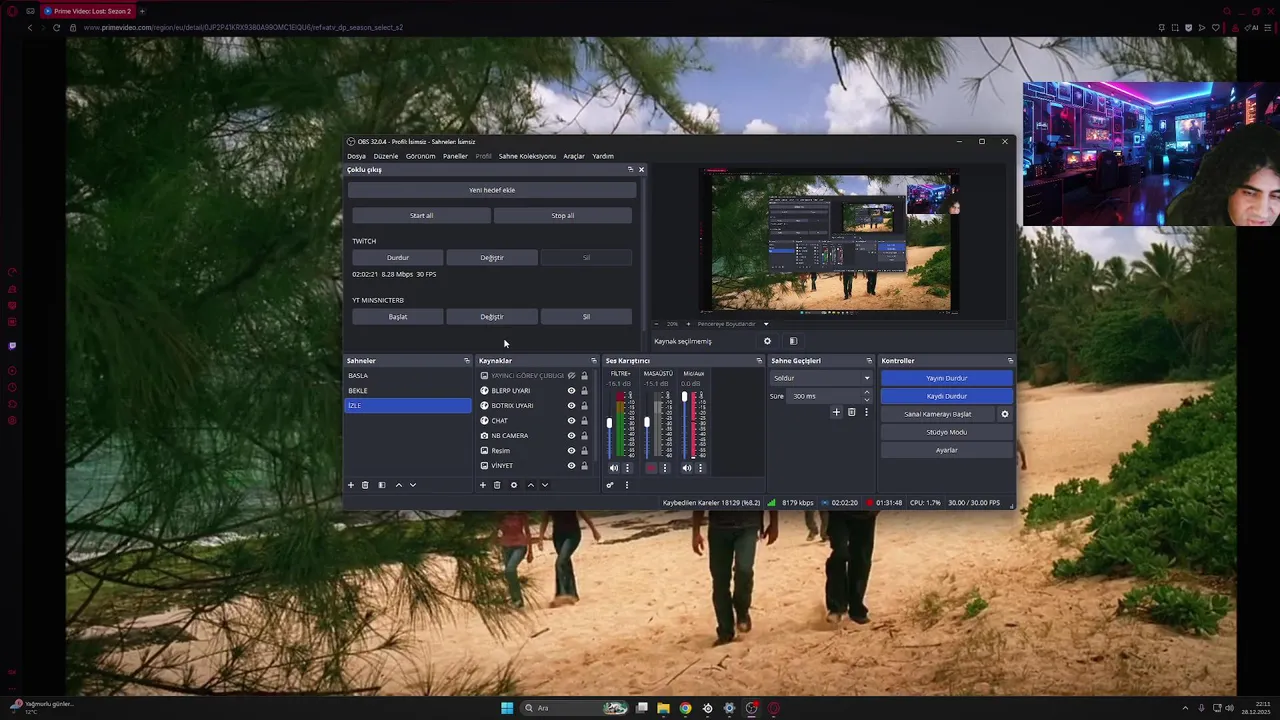This screenshot has width=1280, height=720.
Task: Click Stop all outputs button
Action: coord(563,215)
